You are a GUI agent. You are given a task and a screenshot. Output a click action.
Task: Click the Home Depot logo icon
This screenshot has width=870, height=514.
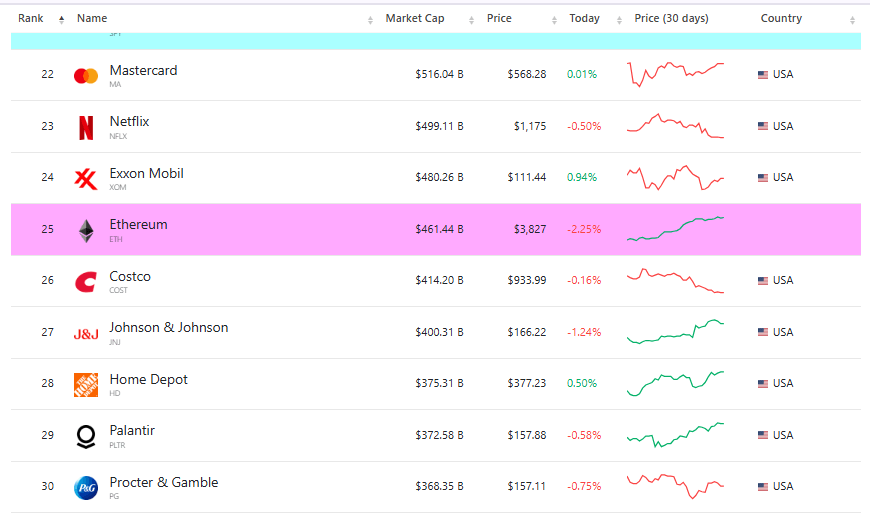click(x=86, y=385)
